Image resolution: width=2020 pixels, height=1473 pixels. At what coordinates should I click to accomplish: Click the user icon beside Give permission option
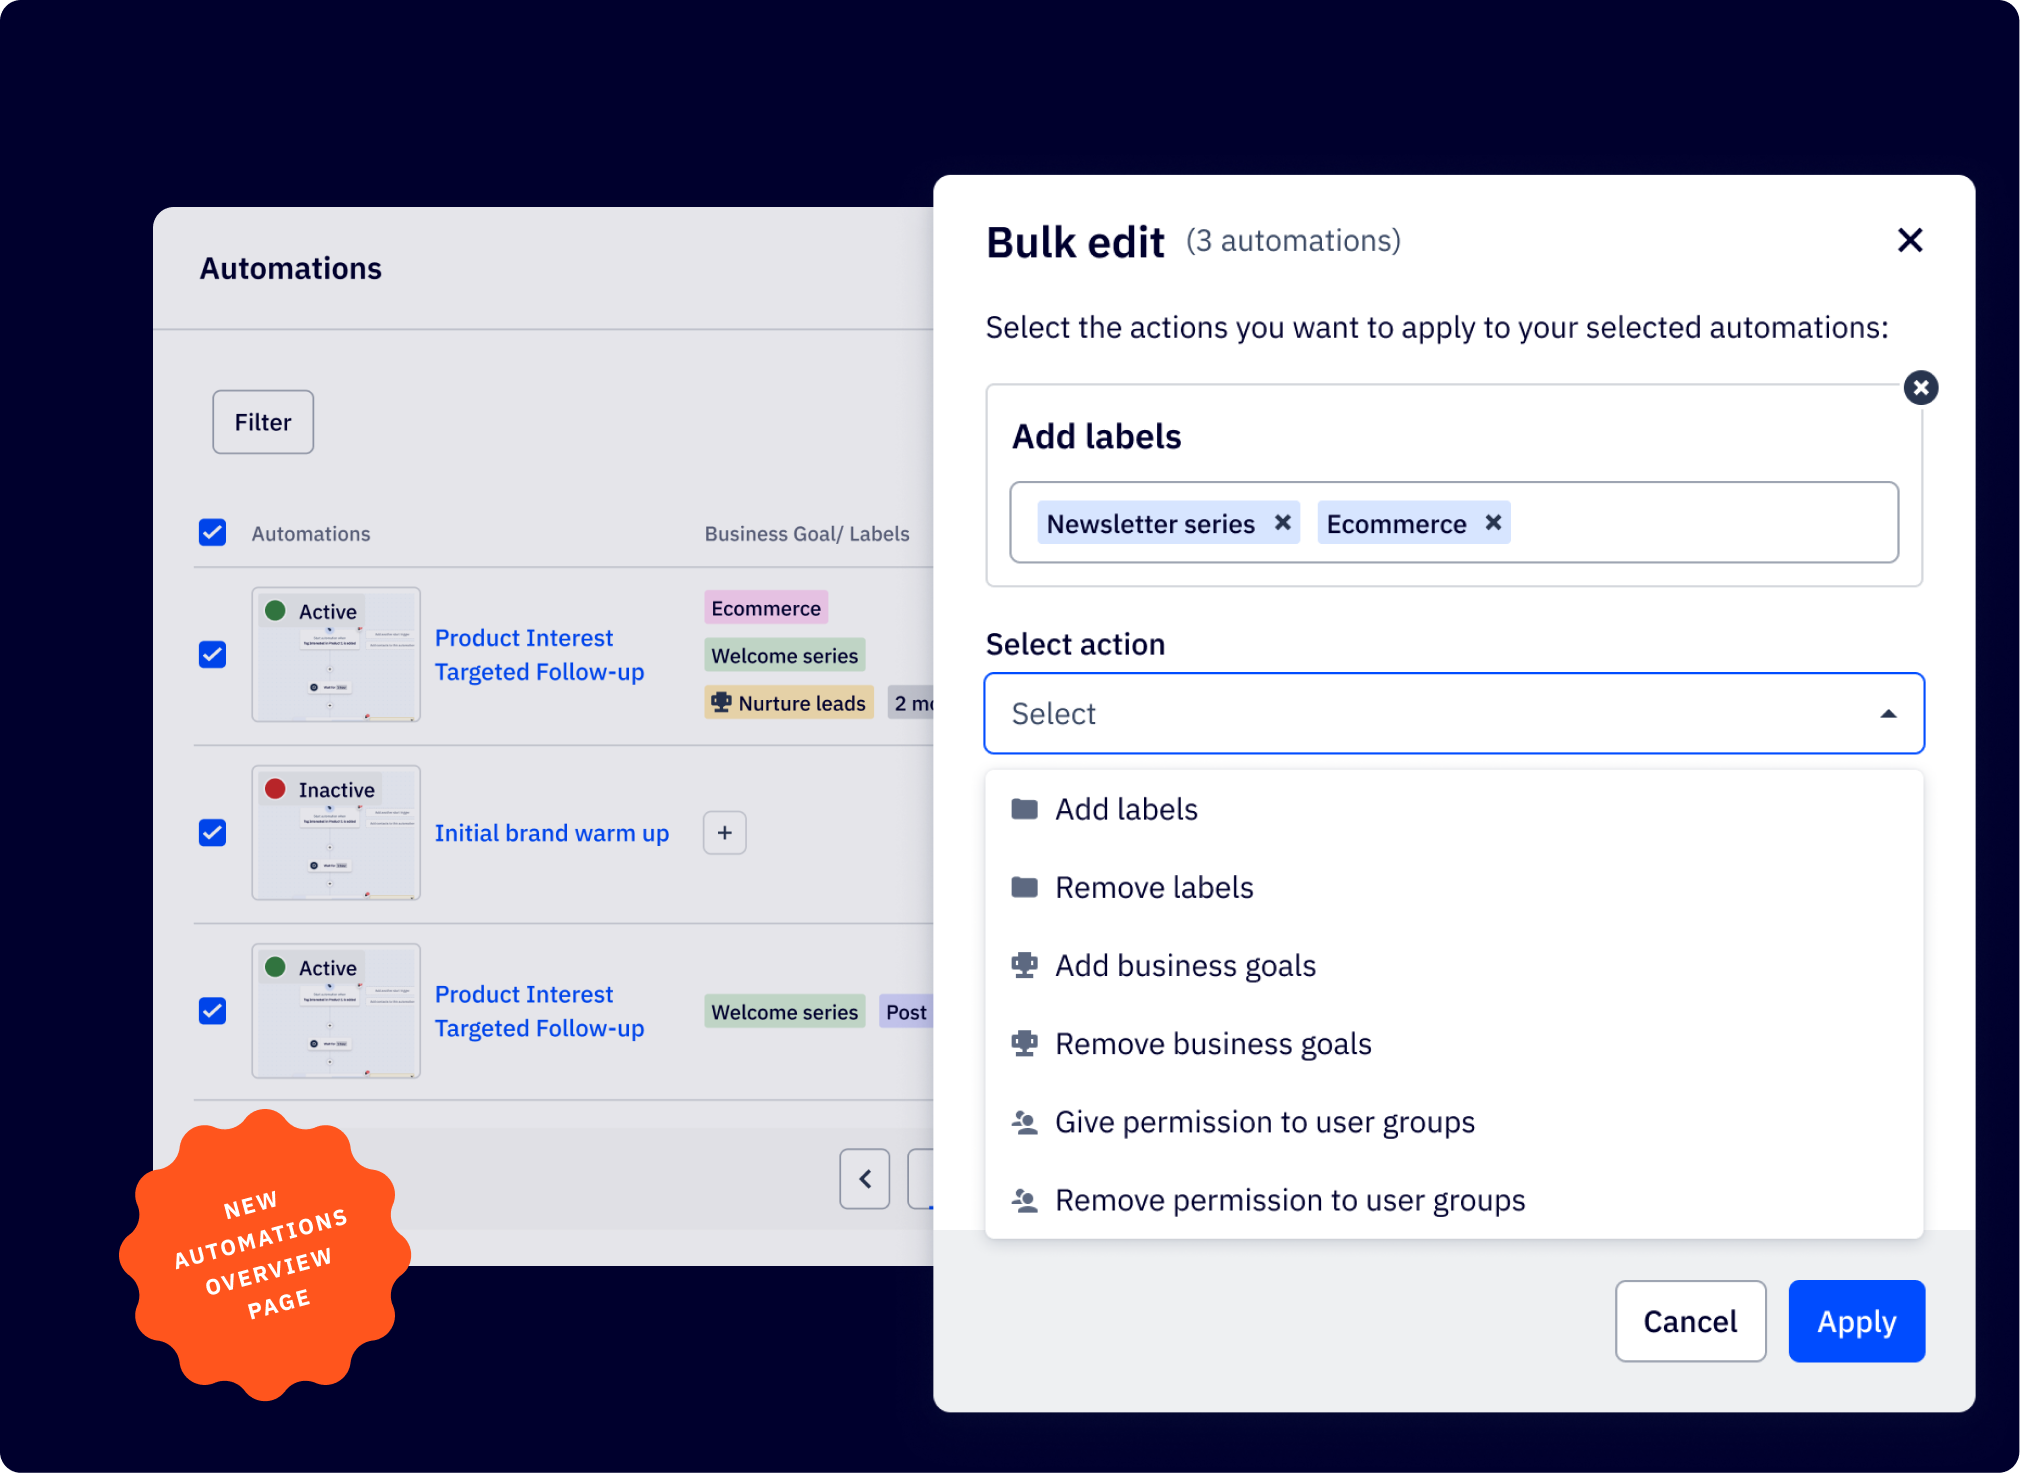point(1023,1121)
